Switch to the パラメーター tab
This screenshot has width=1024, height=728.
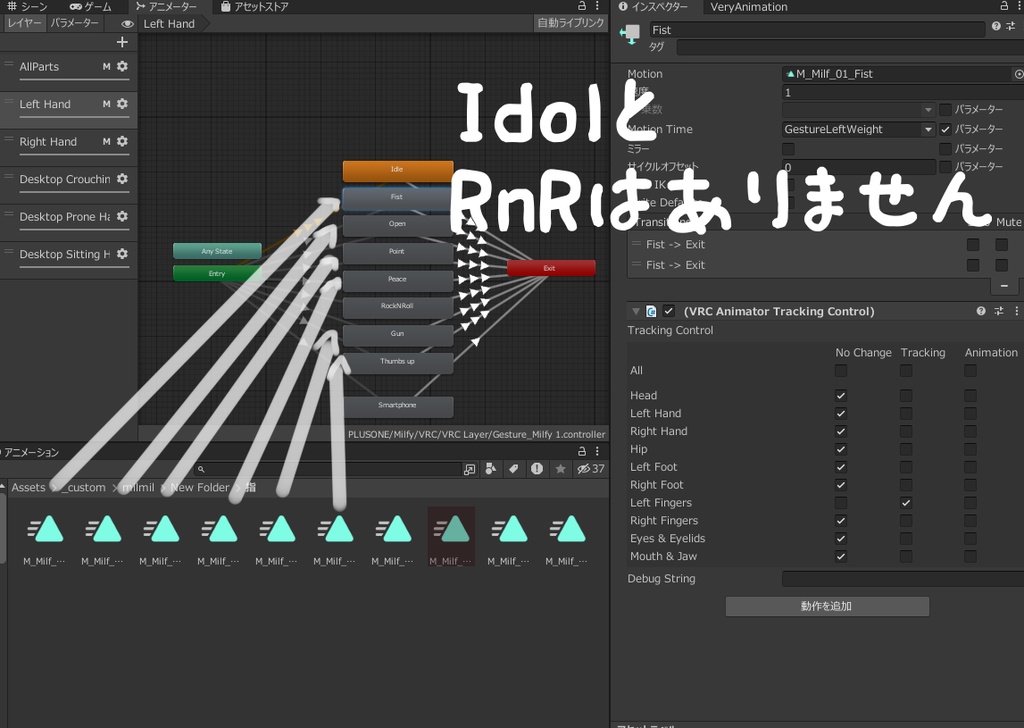pos(74,23)
